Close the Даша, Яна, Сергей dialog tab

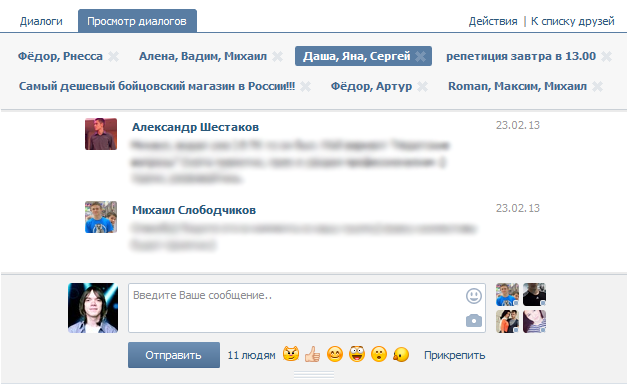coord(420,56)
